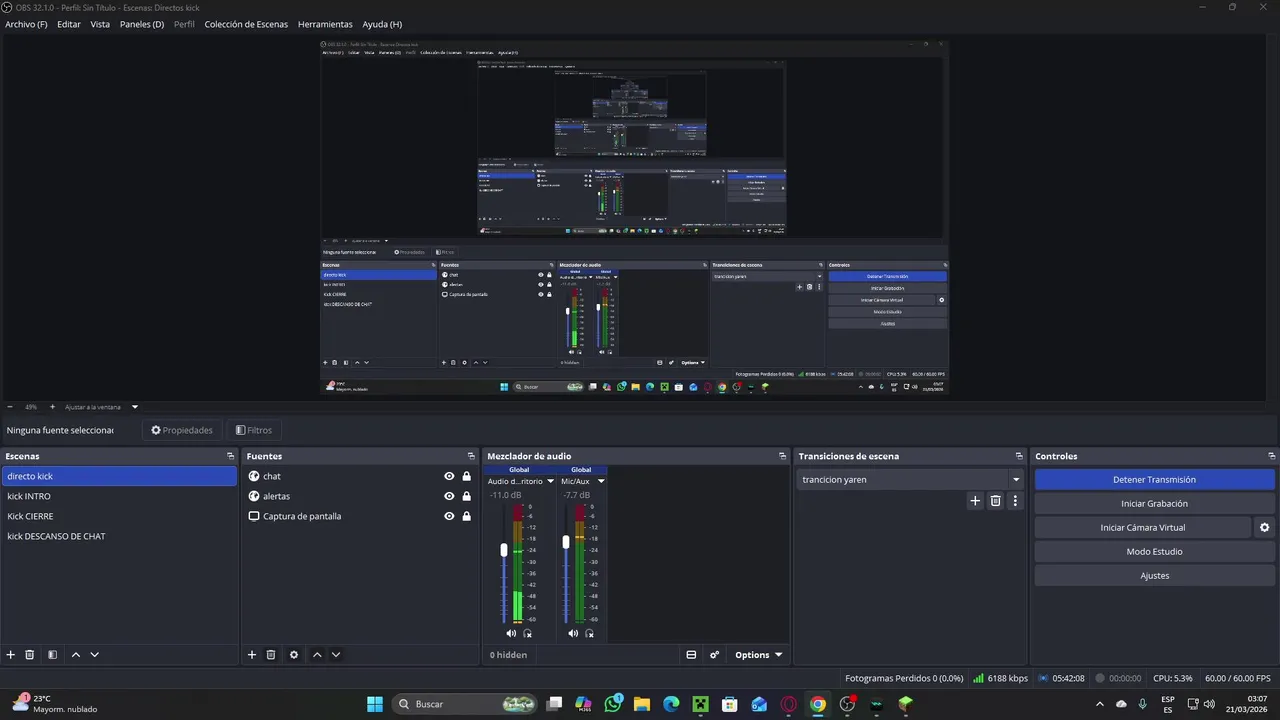Image resolution: width=1280 pixels, height=720 pixels.
Task: Enable Modo Estudio
Action: [1154, 551]
